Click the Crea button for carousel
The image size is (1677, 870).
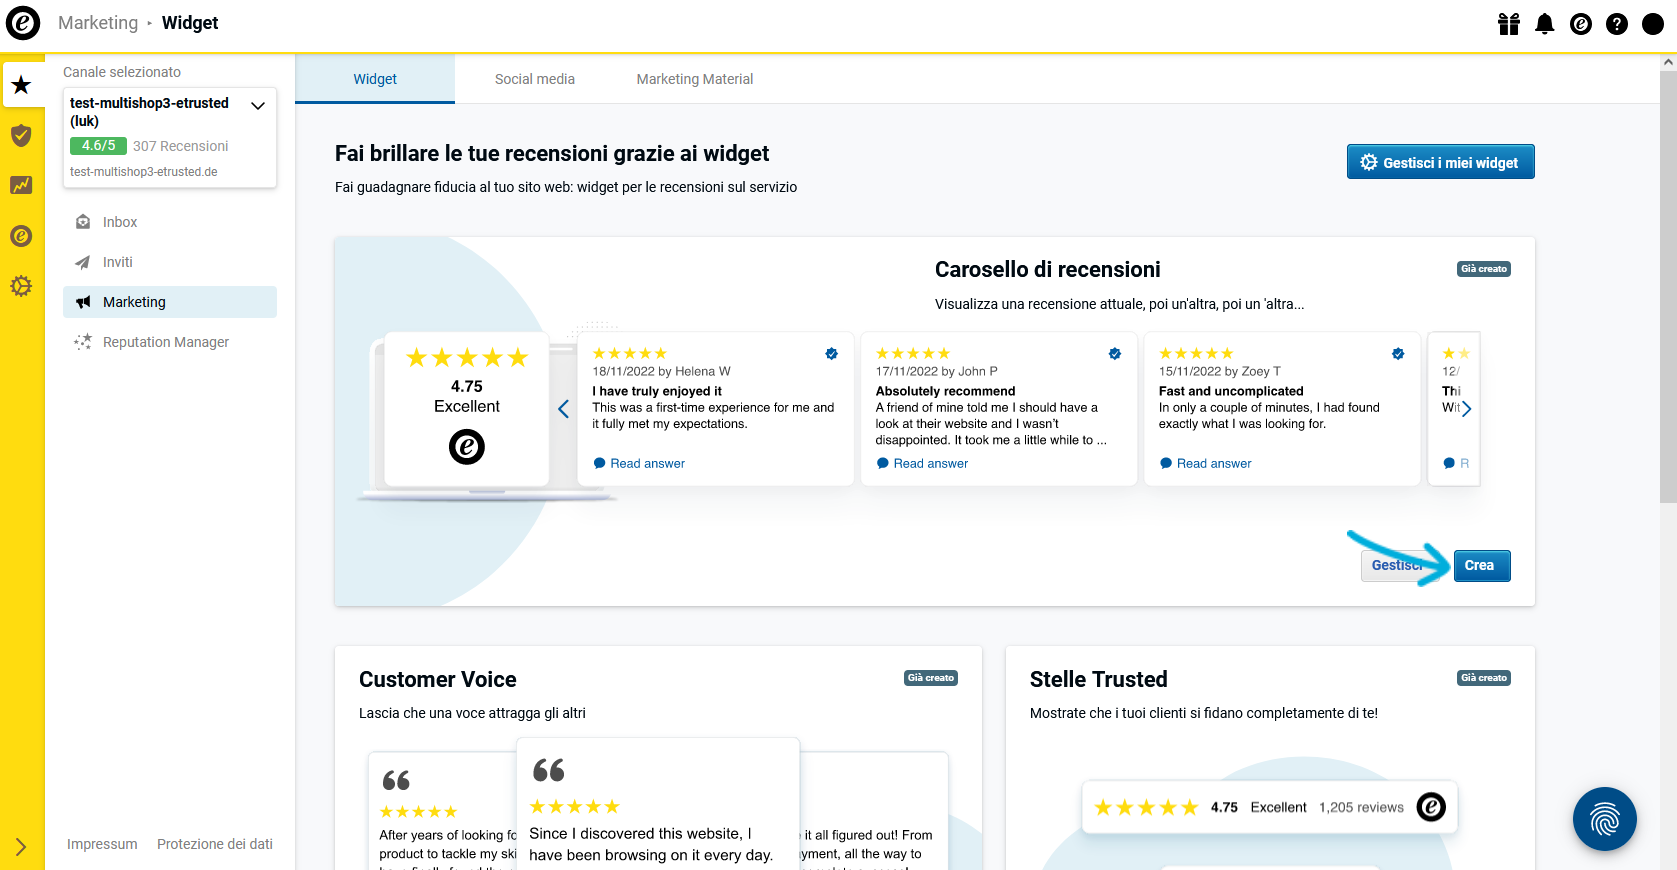point(1480,565)
